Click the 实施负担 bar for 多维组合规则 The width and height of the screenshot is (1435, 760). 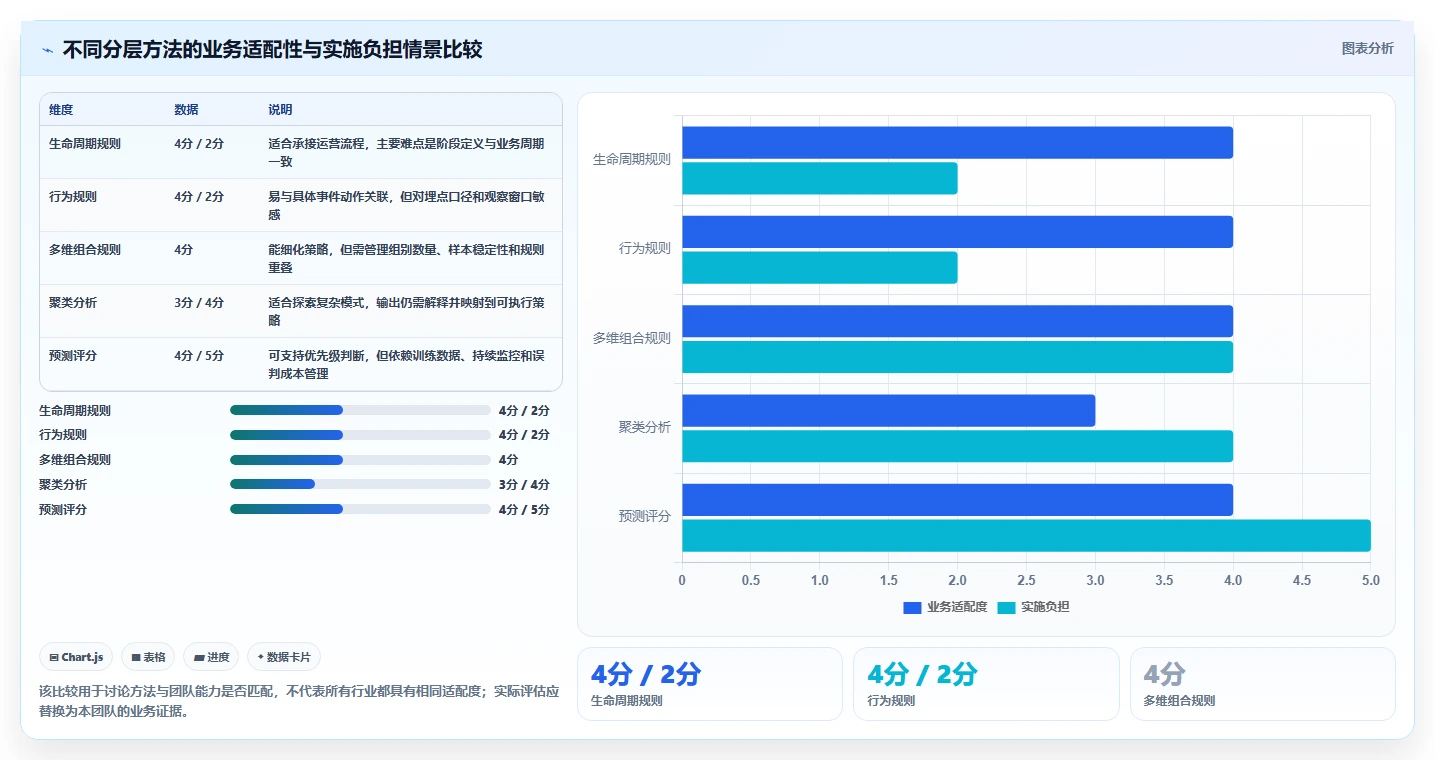point(957,357)
